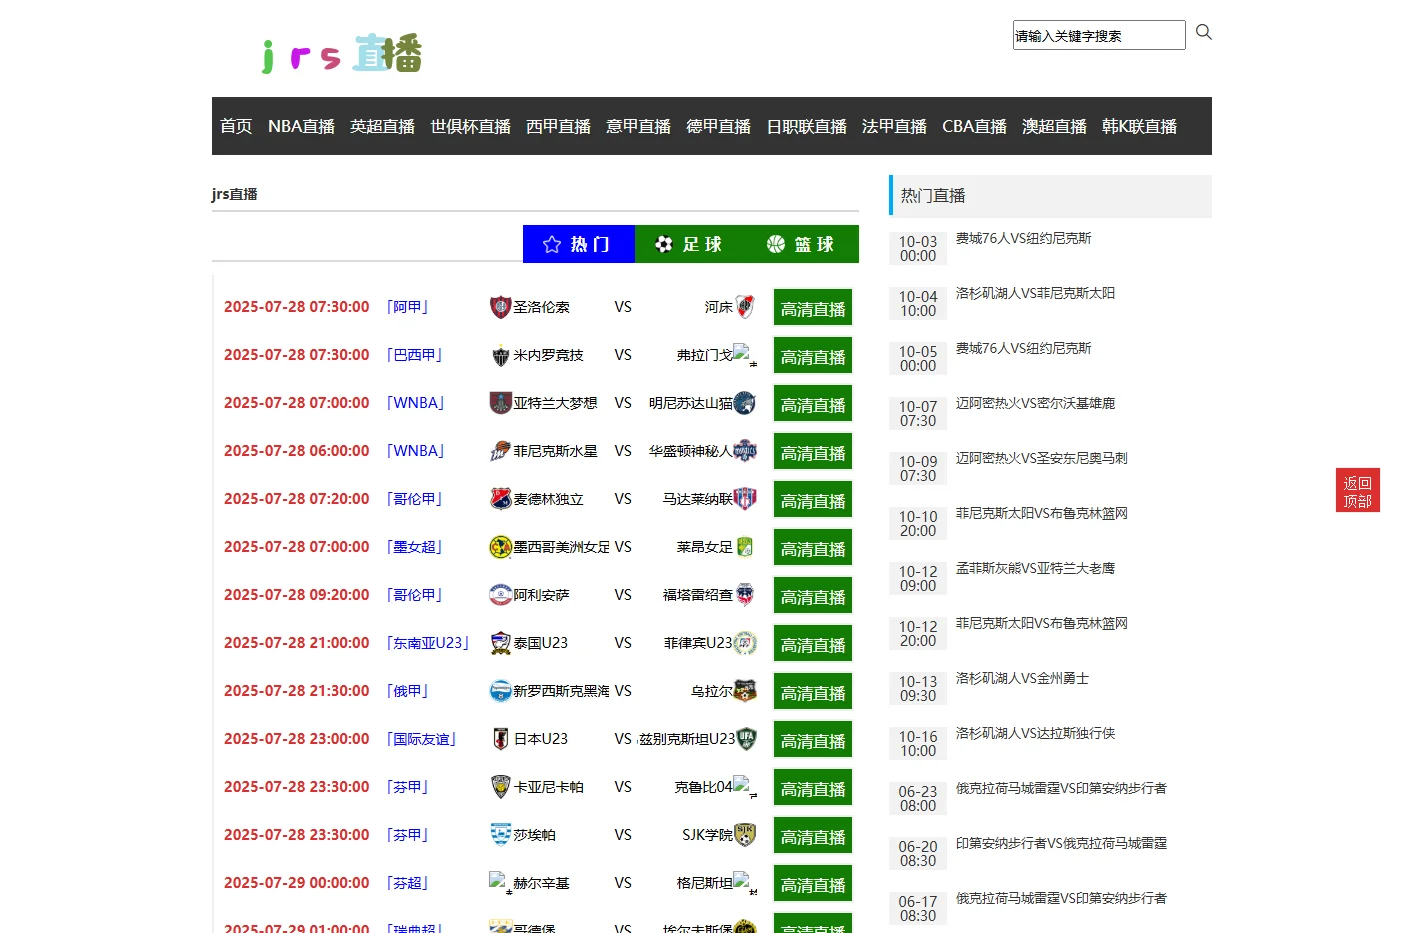
Task: Open the 东南亚U23 league link
Action: coord(428,643)
